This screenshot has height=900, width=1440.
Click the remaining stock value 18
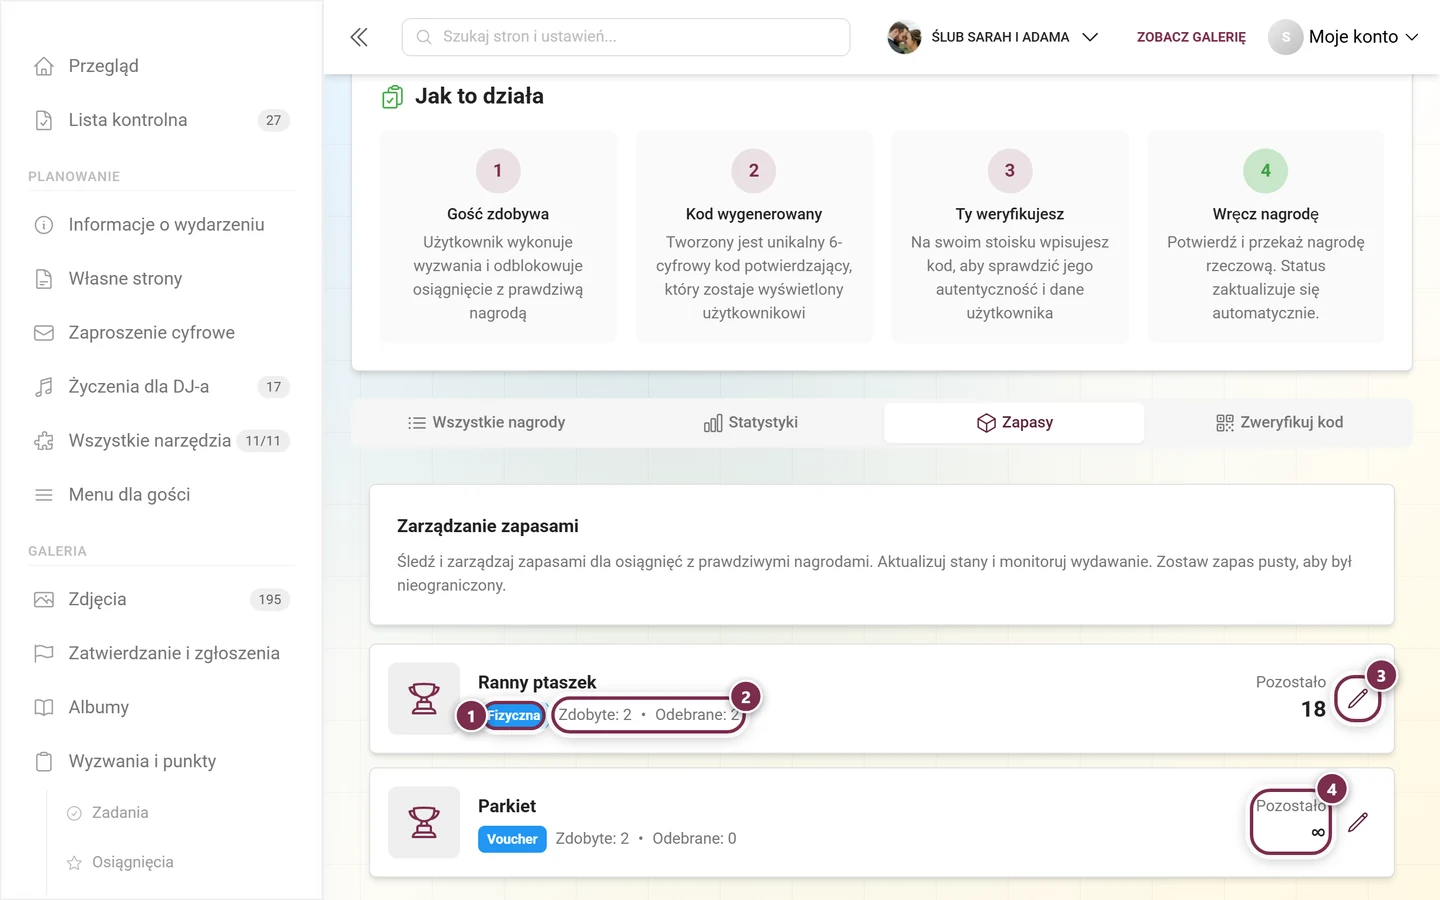tap(1313, 710)
